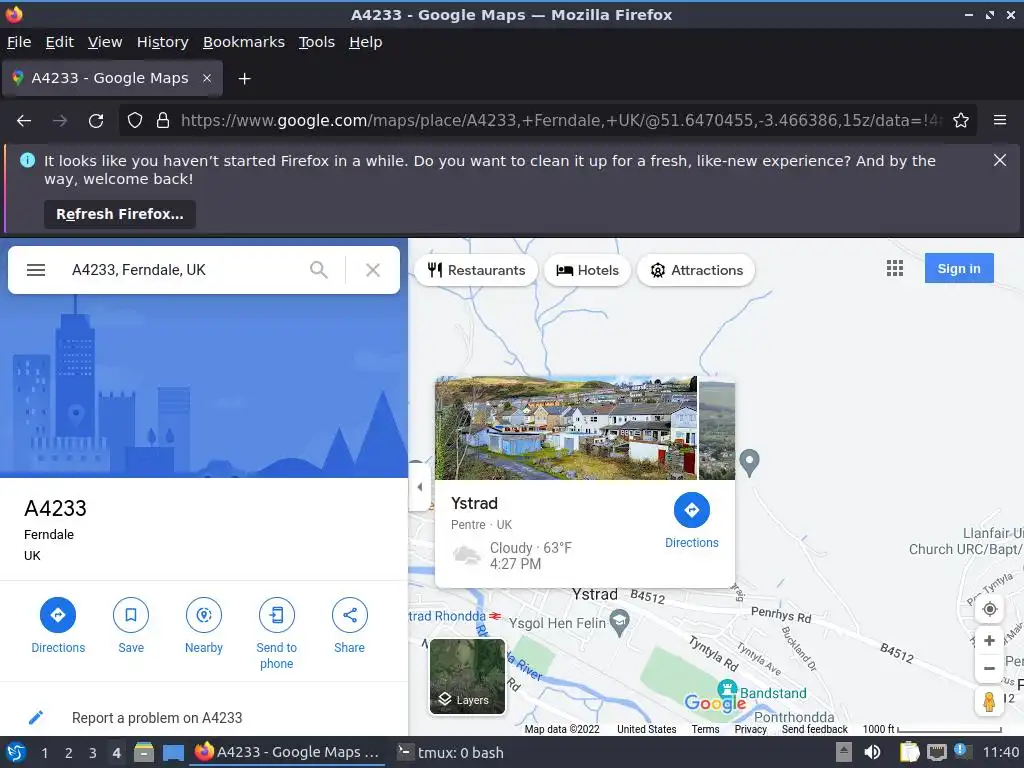Open the Help menu
Viewport: 1024px width, 768px height.
coord(366,42)
